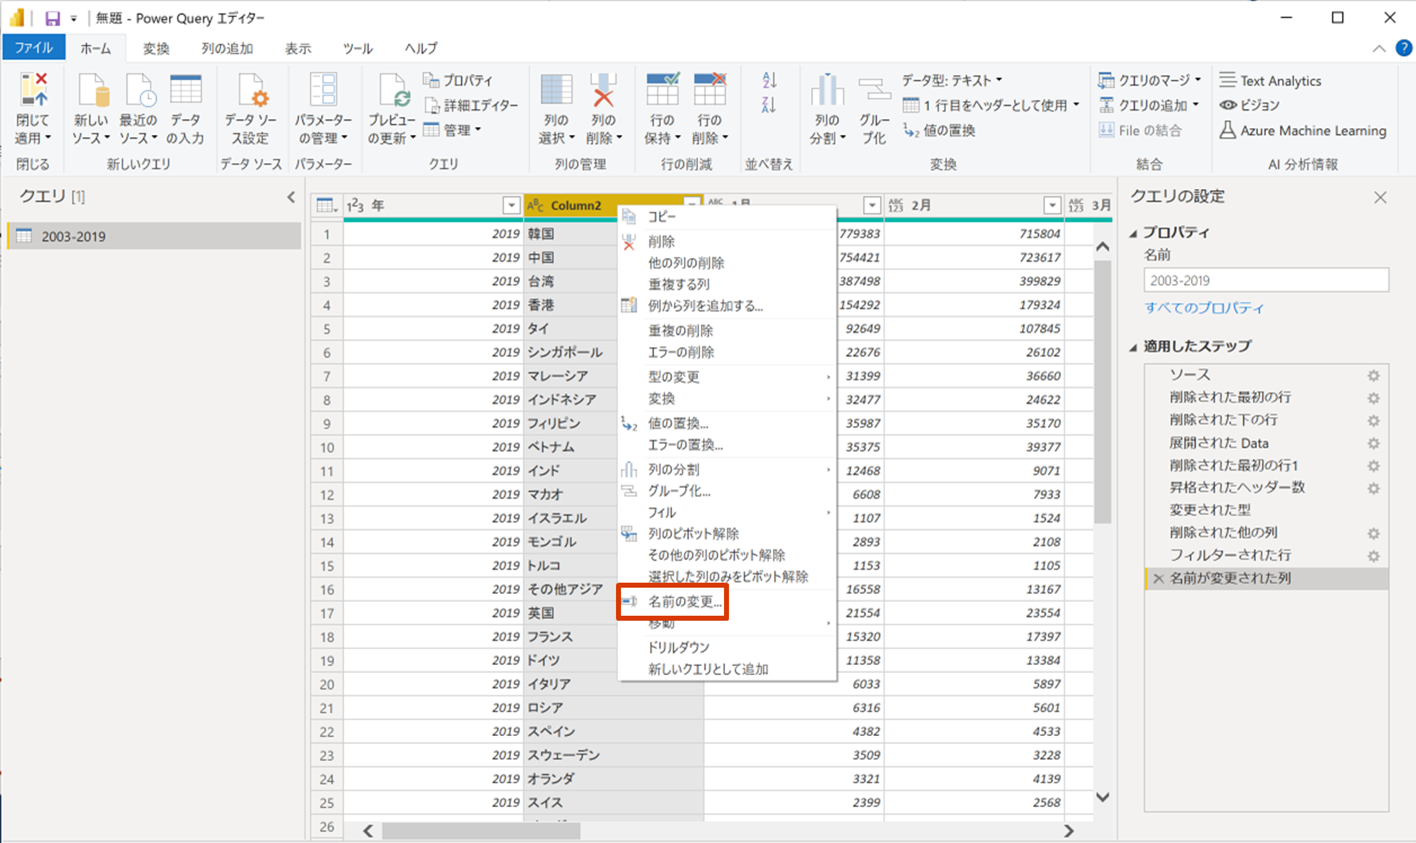Open the gear for the フィルターされた行 step
This screenshot has height=843, width=1416.
pyautogui.click(x=1373, y=556)
